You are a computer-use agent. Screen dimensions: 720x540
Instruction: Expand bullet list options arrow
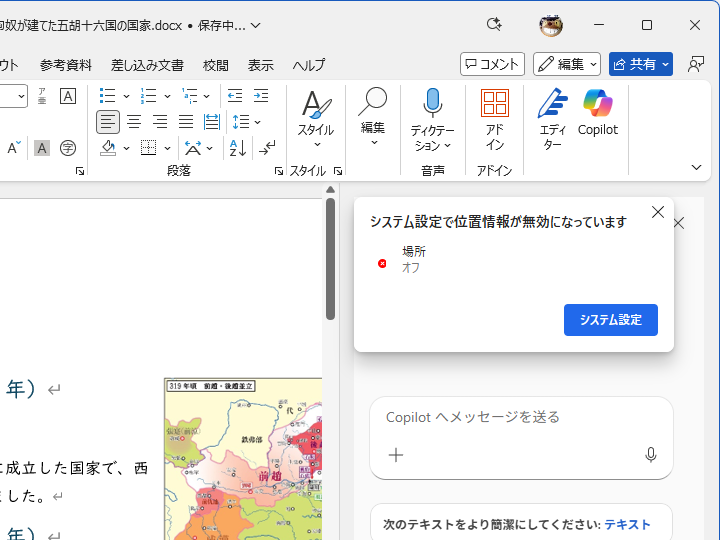tap(126, 96)
